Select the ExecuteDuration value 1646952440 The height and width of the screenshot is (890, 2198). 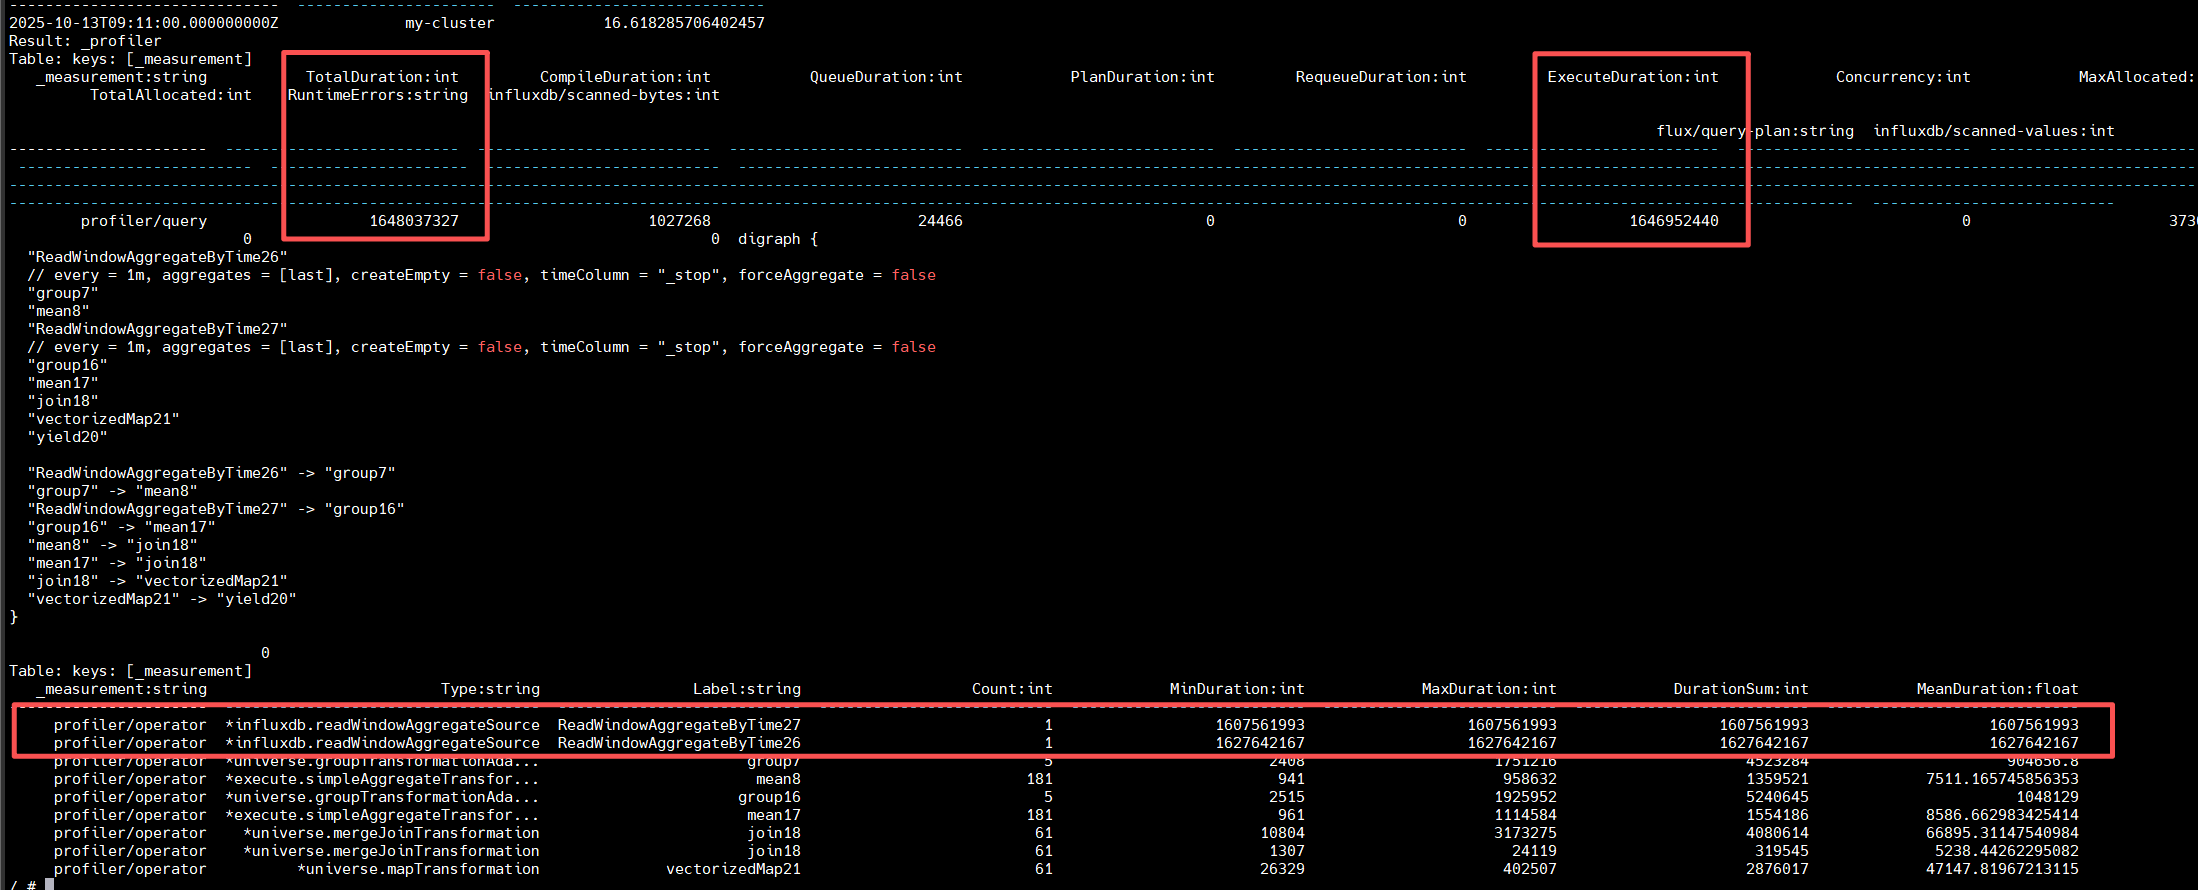[1674, 221]
